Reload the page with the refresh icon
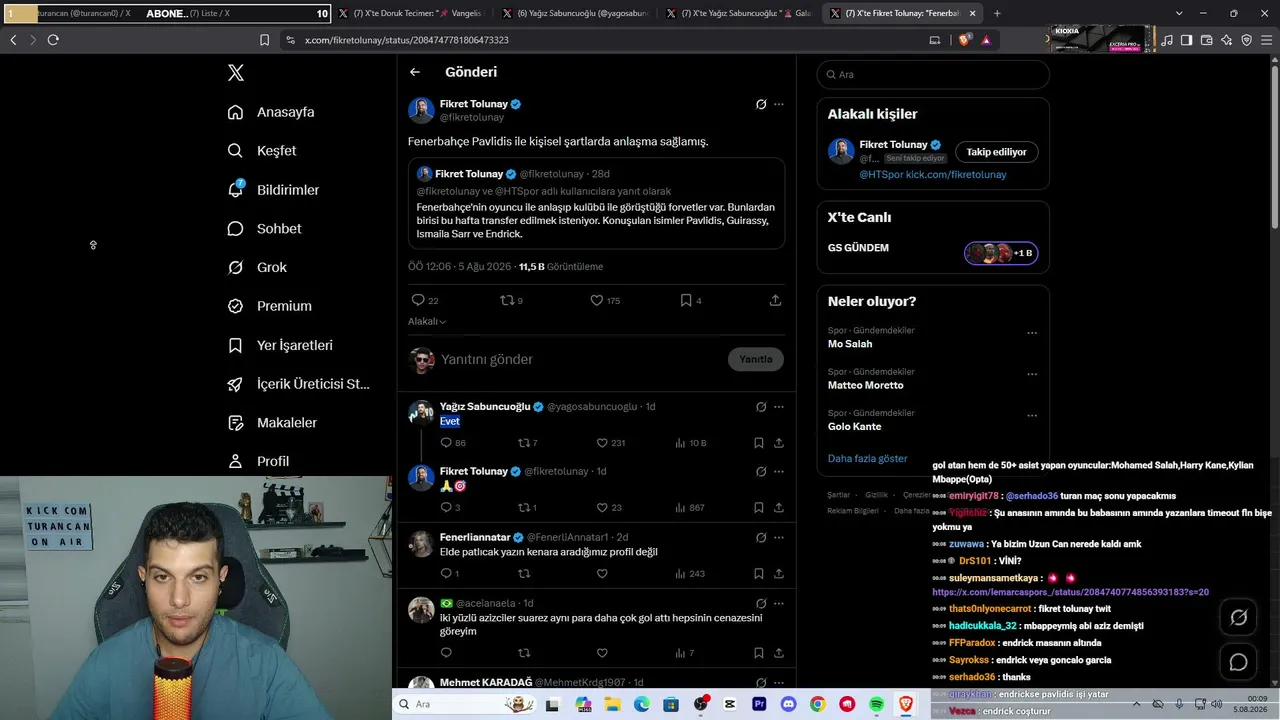1280x720 pixels. point(53,40)
